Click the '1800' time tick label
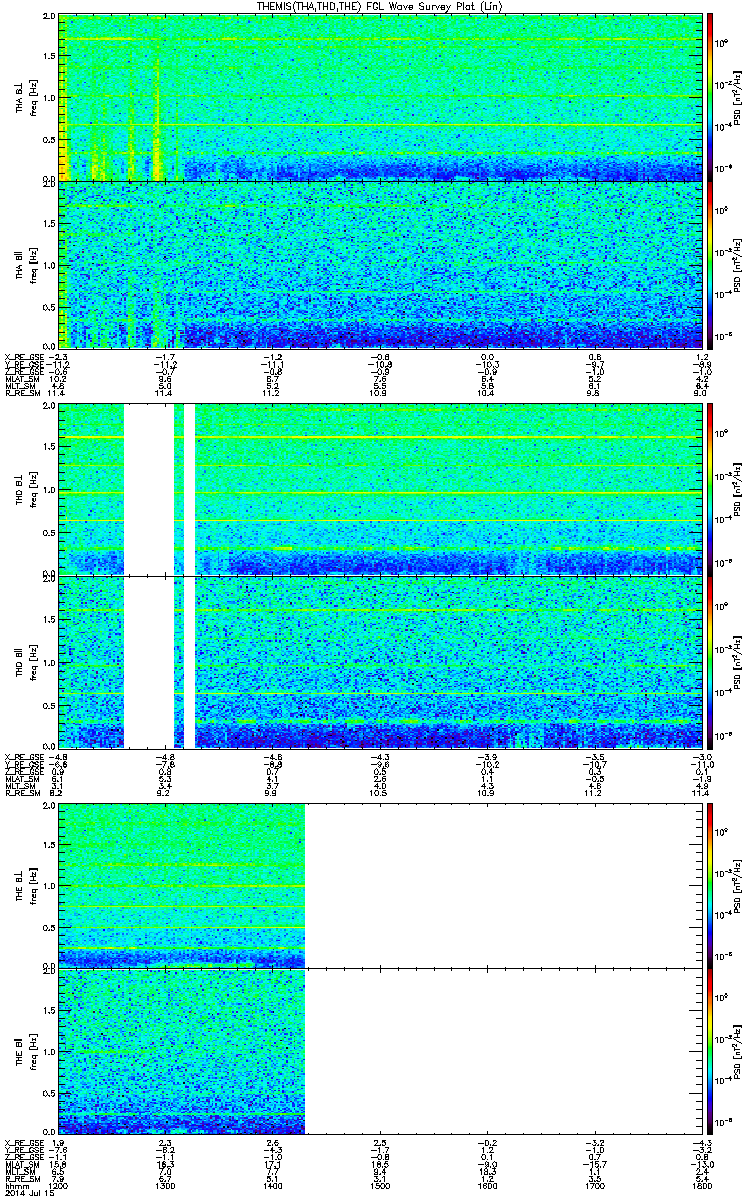The image size is (750, 1200). 703,1186
